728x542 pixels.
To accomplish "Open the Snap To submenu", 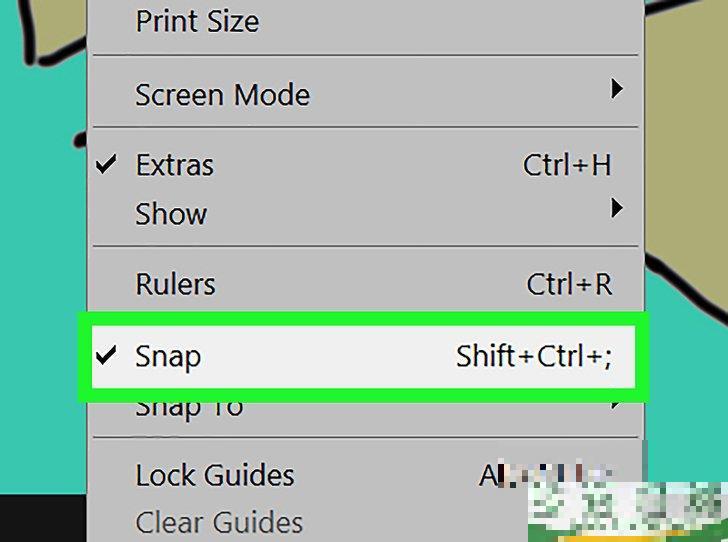I will (189, 410).
